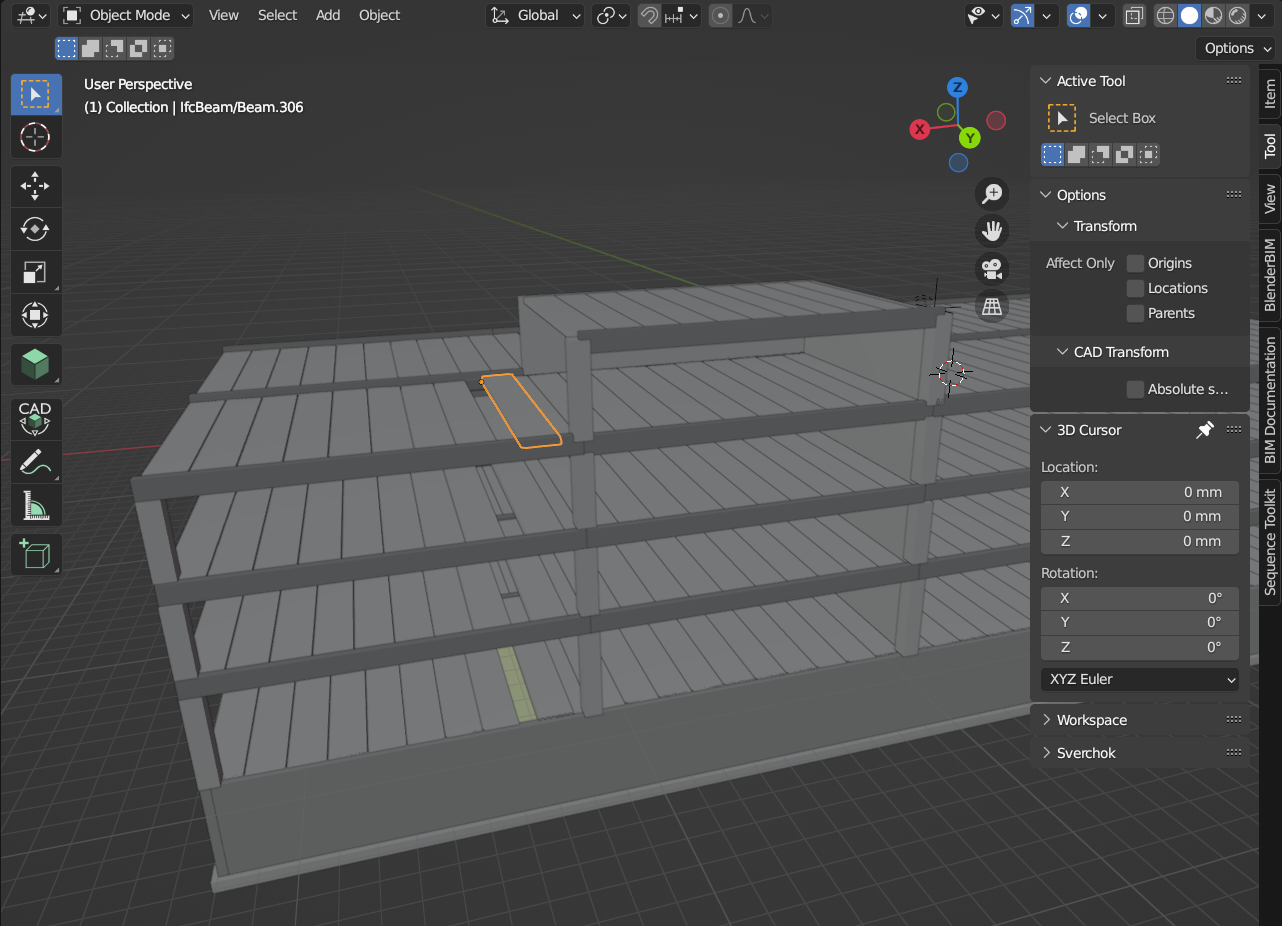Click the camera view icon in the viewport gizmo

coord(991,268)
